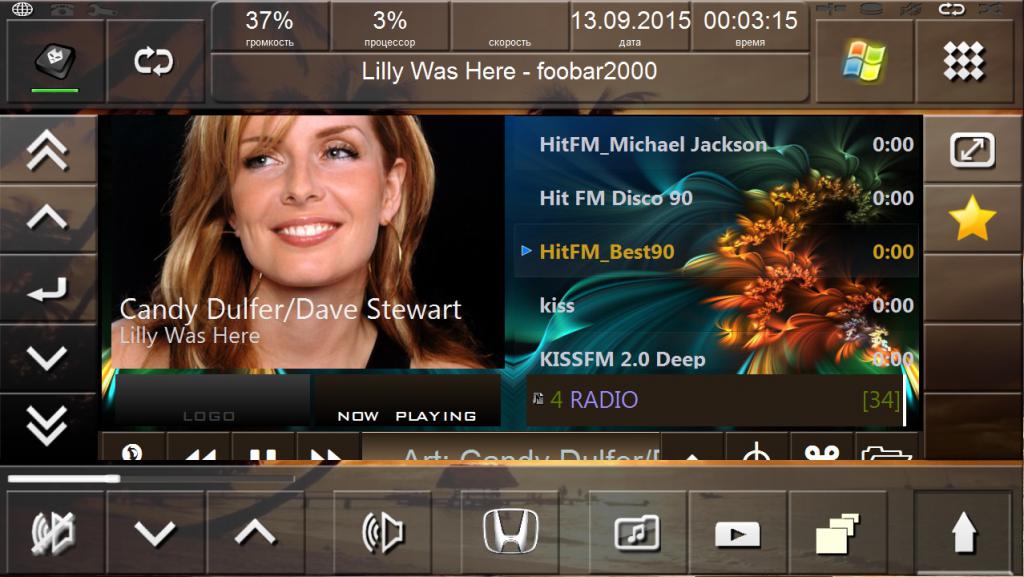Select Hit FM Disco 90 station
This screenshot has height=577, width=1024.
716,198
